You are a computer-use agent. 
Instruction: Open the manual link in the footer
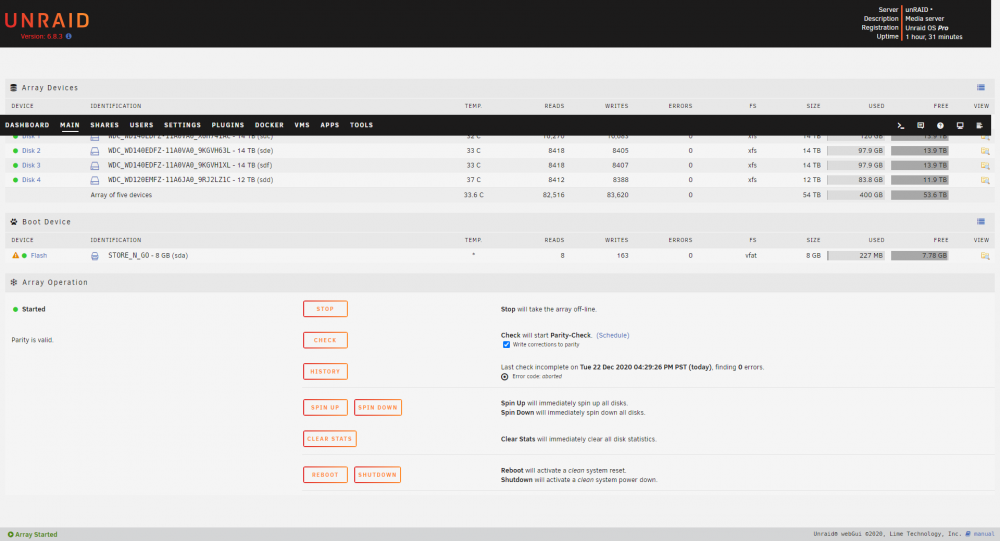click(984, 534)
